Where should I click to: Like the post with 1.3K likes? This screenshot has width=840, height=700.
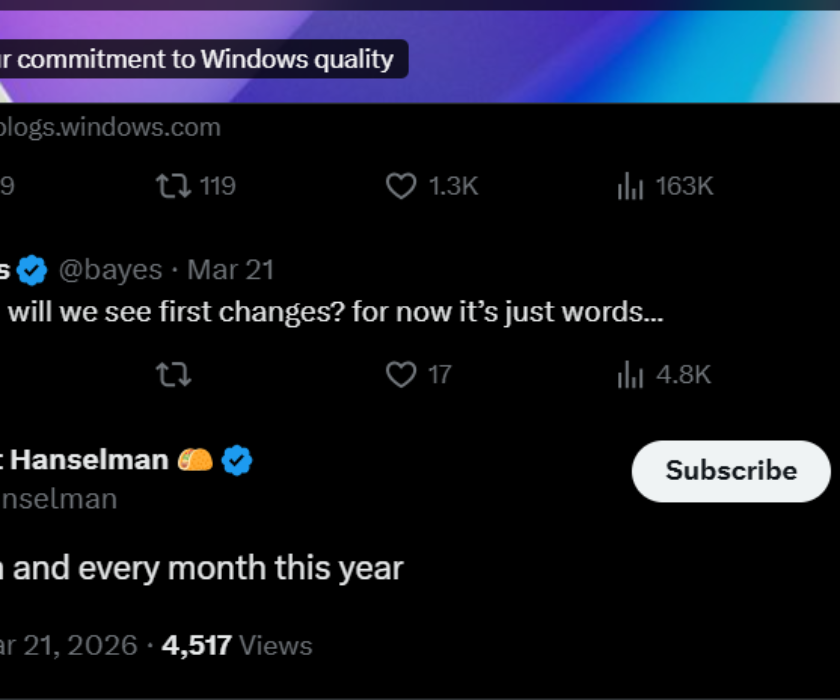click(401, 185)
